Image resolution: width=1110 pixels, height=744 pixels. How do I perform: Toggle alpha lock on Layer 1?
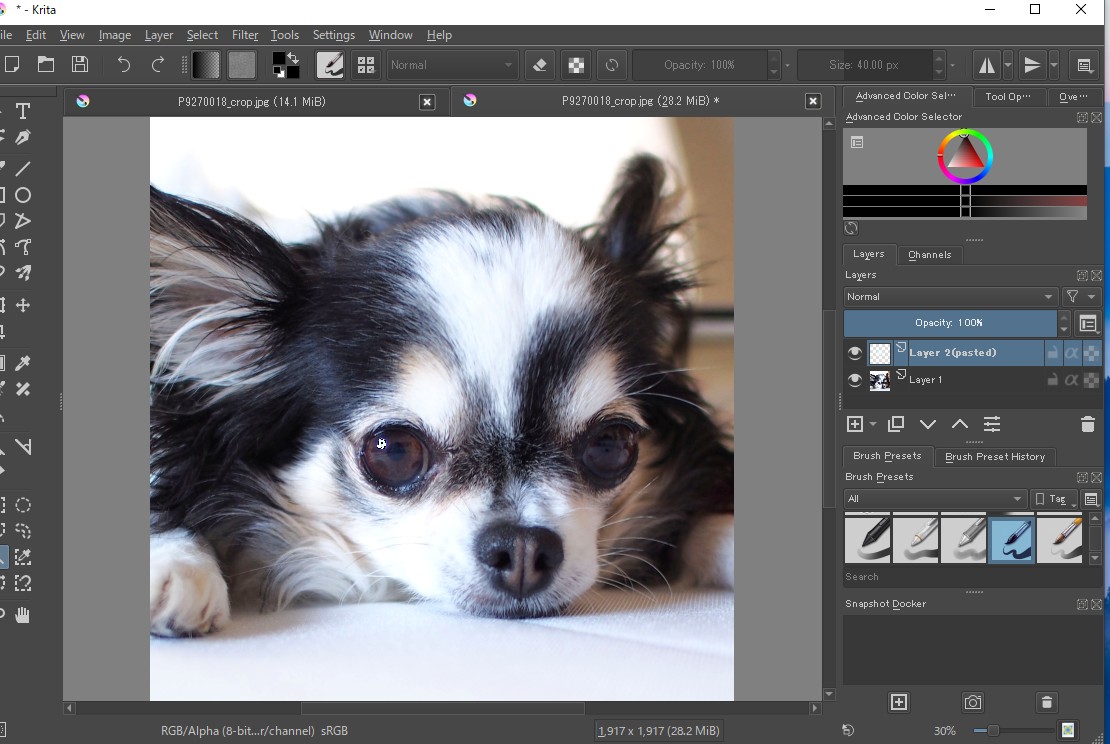click(x=1092, y=380)
